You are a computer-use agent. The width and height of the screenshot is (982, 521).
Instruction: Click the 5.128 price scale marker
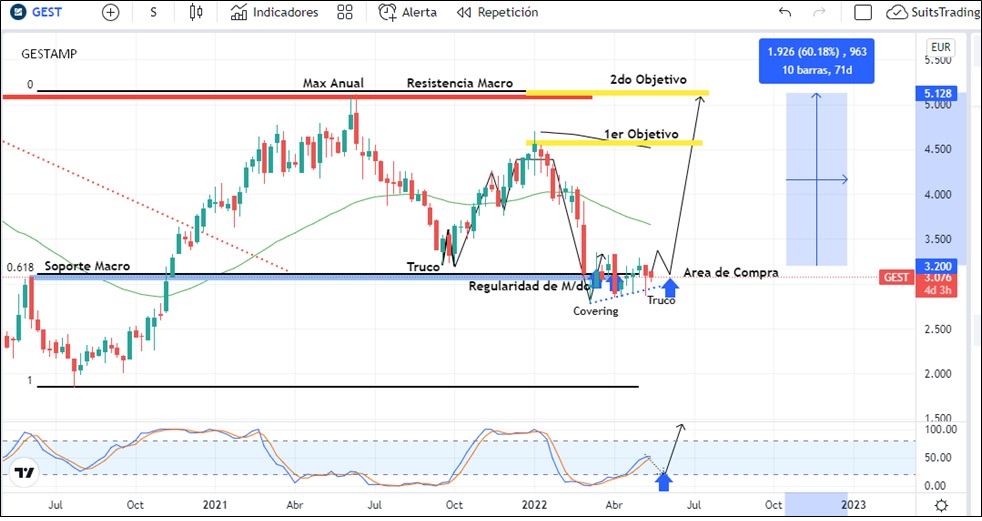940,94
